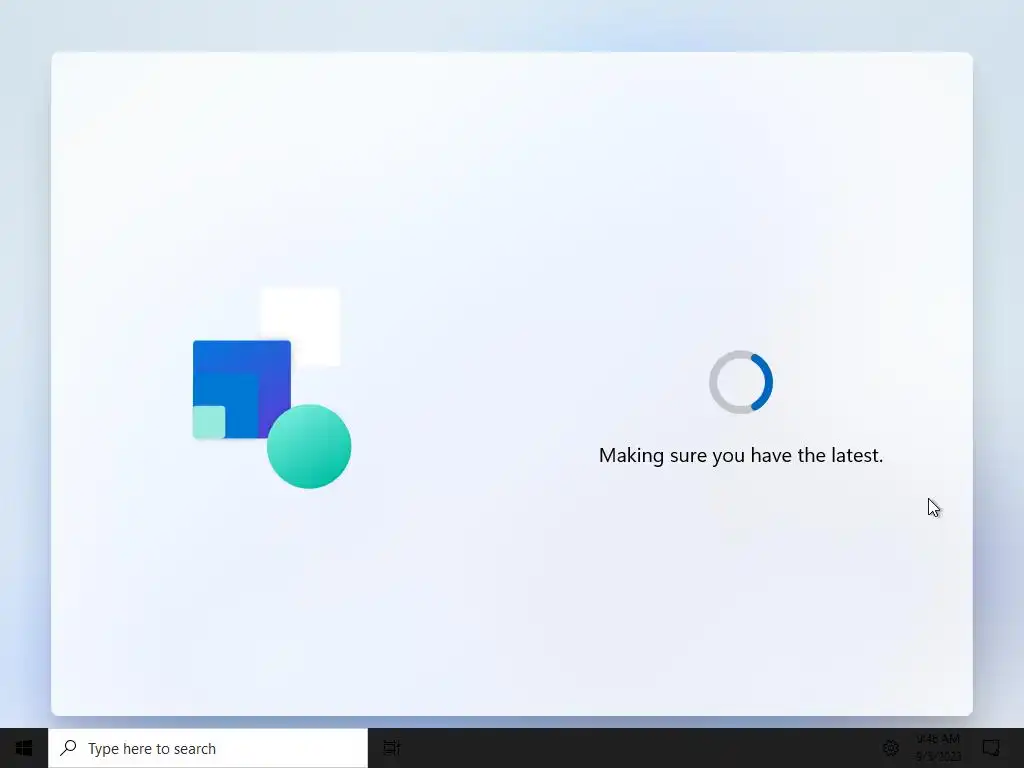The height and width of the screenshot is (768, 1024).
Task: Click the search magnifier icon in taskbar
Action: pos(68,748)
